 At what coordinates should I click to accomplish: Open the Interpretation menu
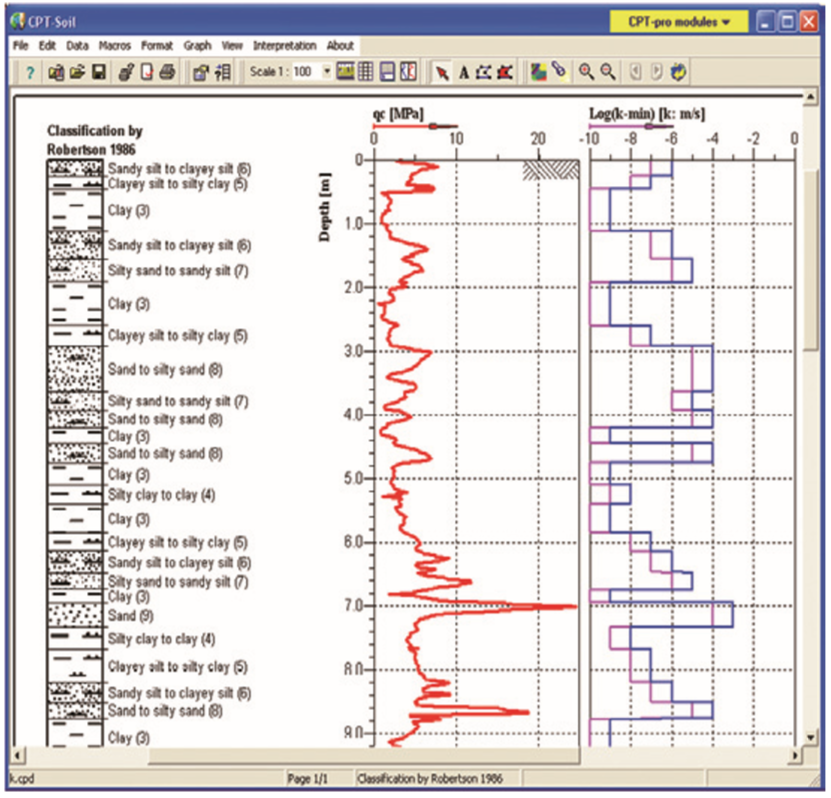pos(284,46)
